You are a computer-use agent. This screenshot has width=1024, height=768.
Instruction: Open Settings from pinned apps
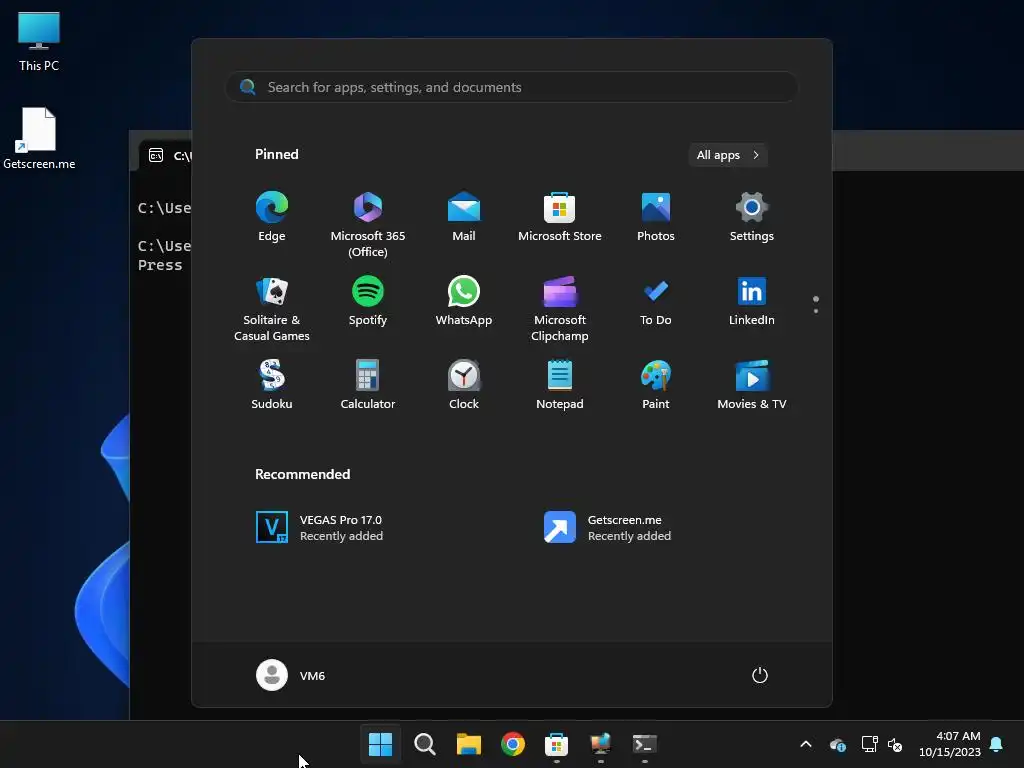(752, 217)
